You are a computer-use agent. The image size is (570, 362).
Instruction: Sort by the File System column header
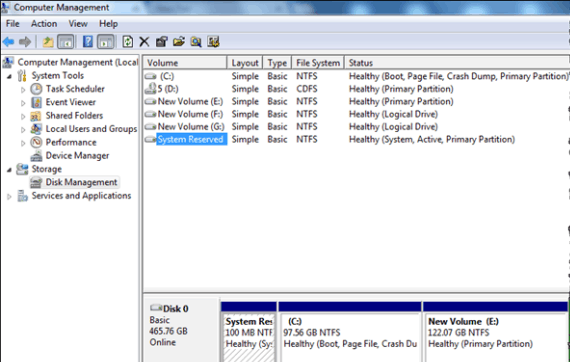318,63
